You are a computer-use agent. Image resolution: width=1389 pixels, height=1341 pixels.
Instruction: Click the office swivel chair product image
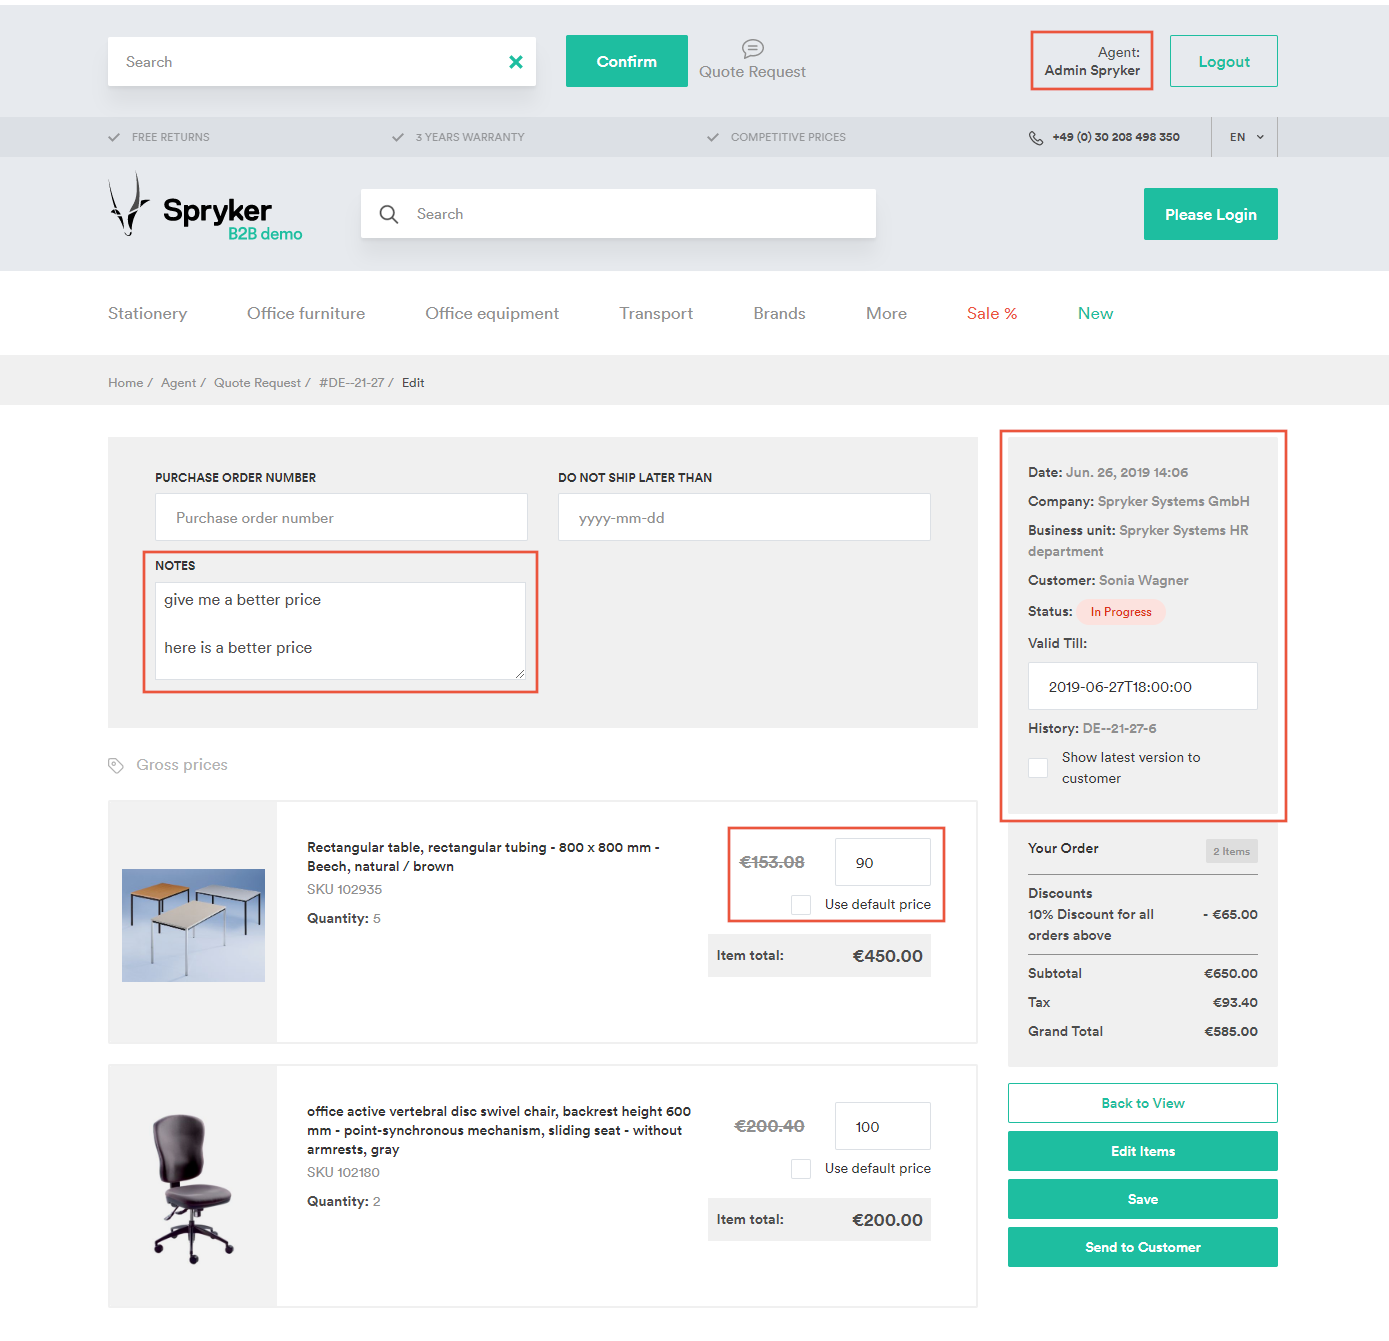point(193,1188)
